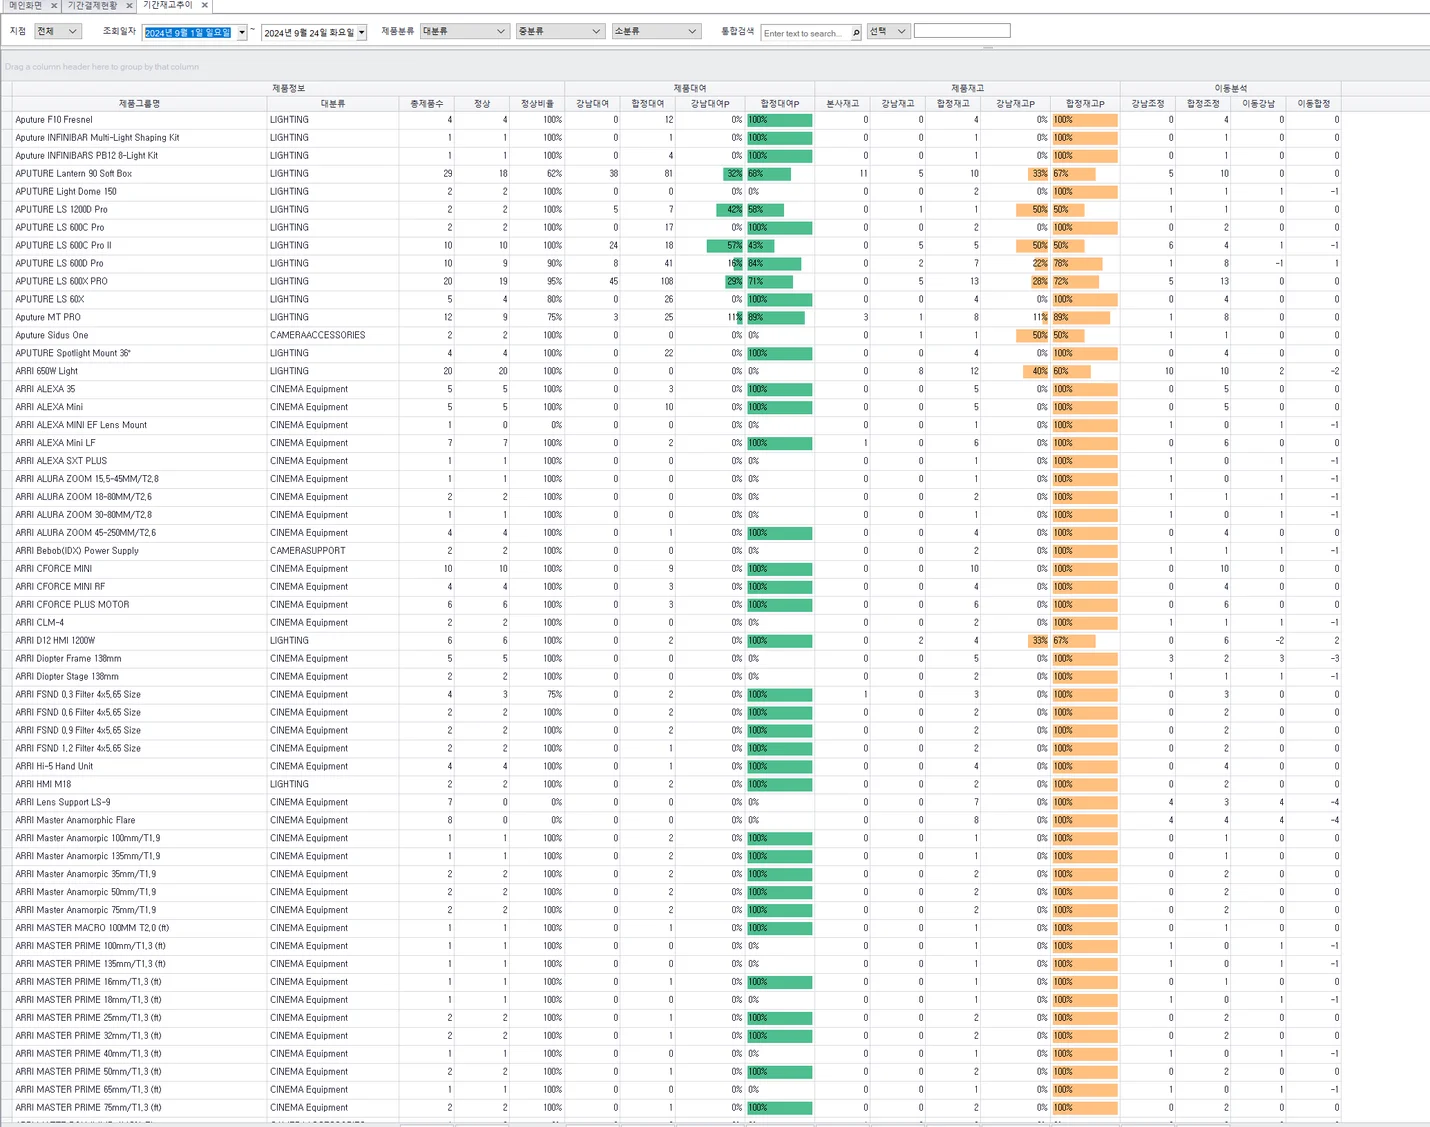Select the ARRI 650W Light row
The width and height of the screenshot is (1430, 1127).
tap(46, 372)
